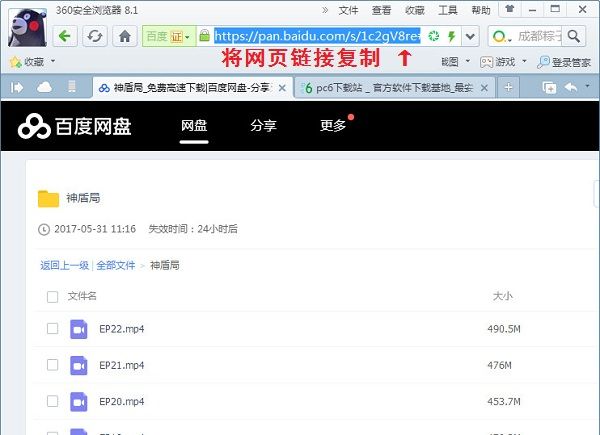Open a new tab with plus button
The height and width of the screenshot is (435, 600).
[508, 88]
